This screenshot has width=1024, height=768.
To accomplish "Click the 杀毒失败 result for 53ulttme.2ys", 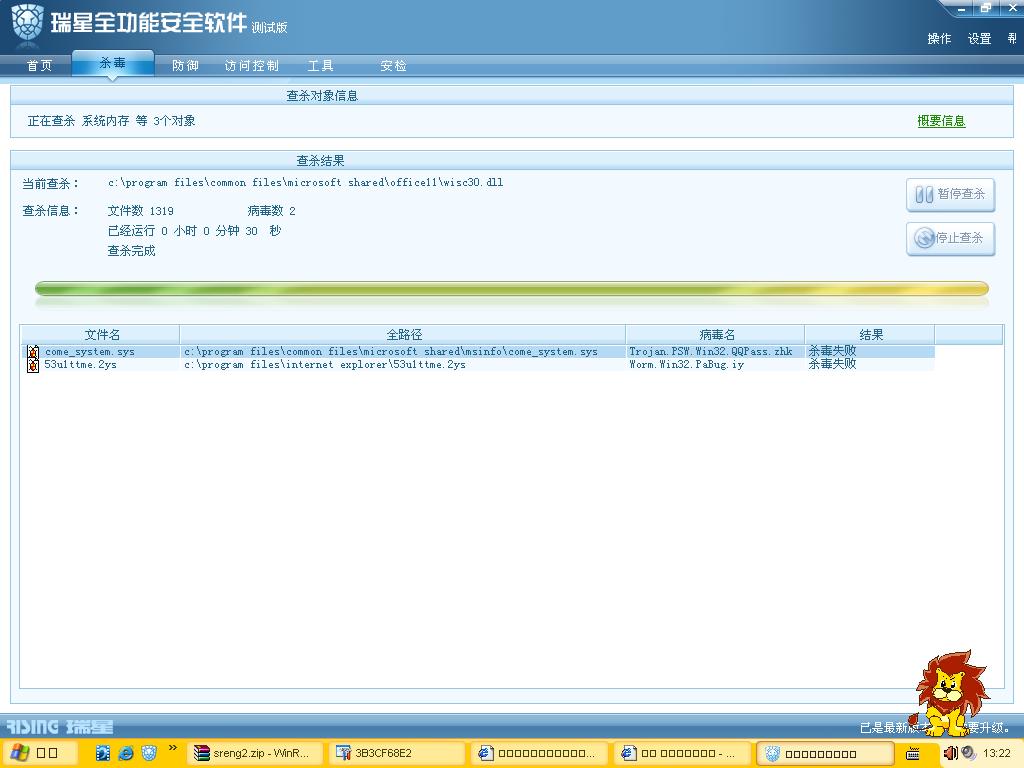I will pos(832,364).
